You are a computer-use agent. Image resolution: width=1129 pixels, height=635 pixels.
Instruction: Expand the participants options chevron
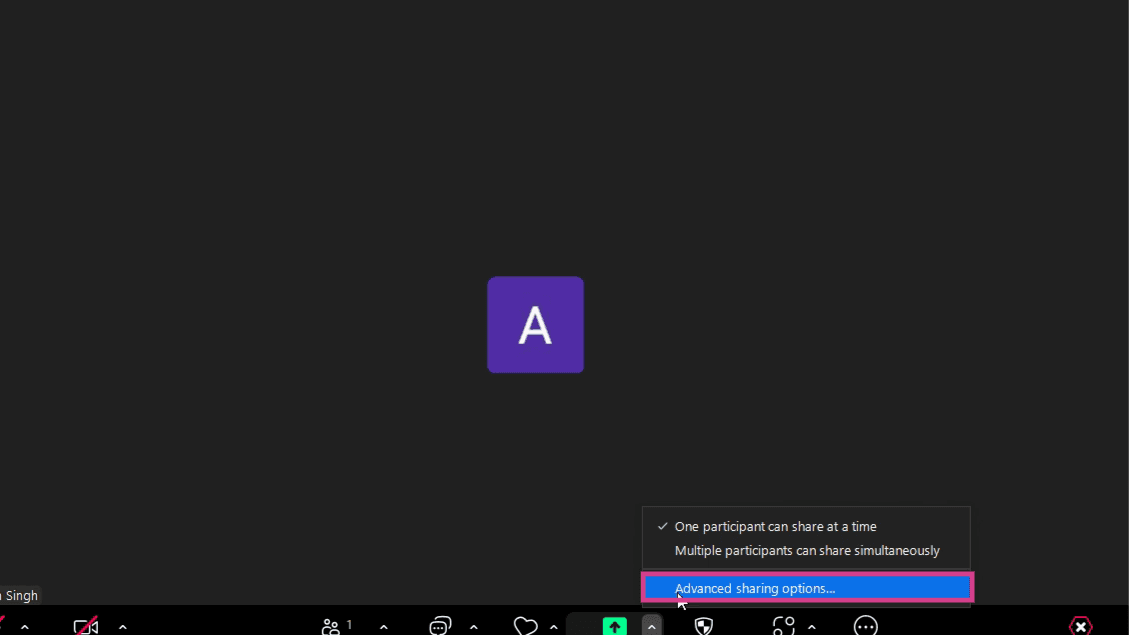click(x=384, y=627)
